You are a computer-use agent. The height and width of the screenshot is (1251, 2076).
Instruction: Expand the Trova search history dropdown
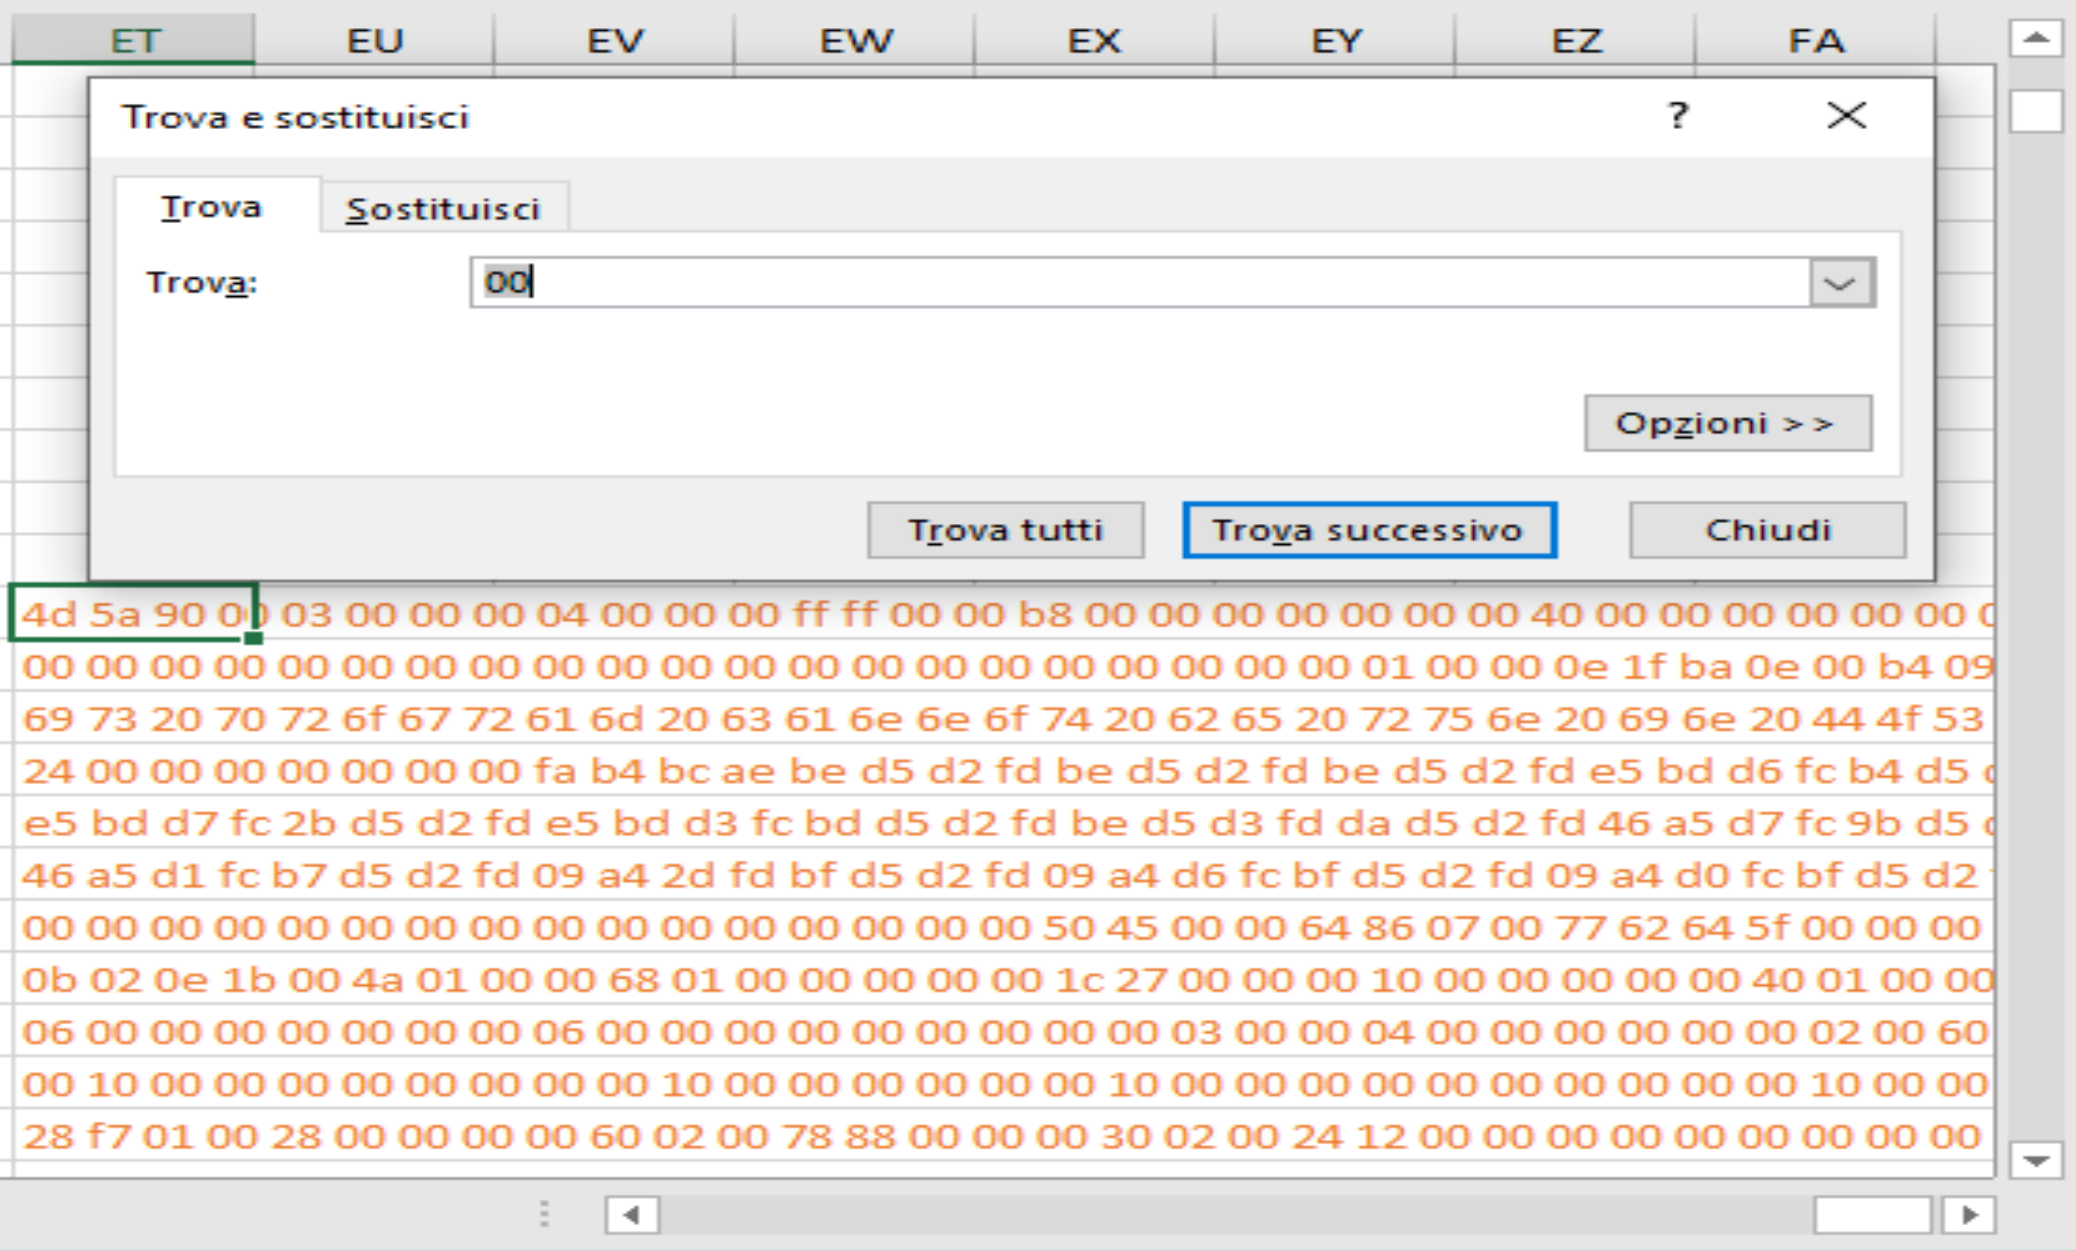click(1840, 283)
